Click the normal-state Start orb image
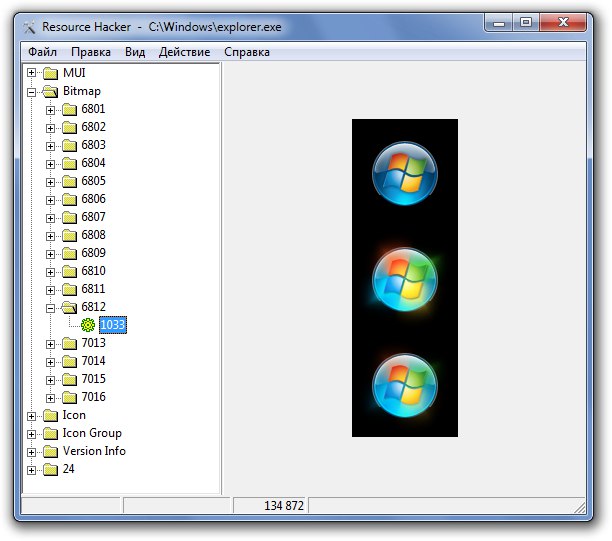 tap(405, 173)
